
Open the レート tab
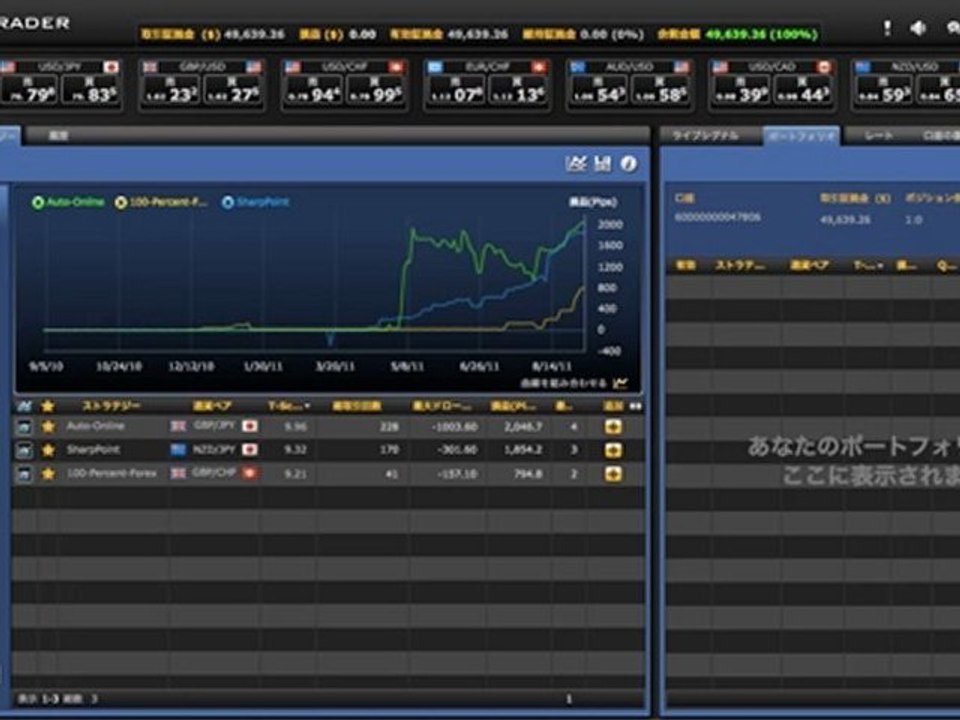(x=879, y=136)
